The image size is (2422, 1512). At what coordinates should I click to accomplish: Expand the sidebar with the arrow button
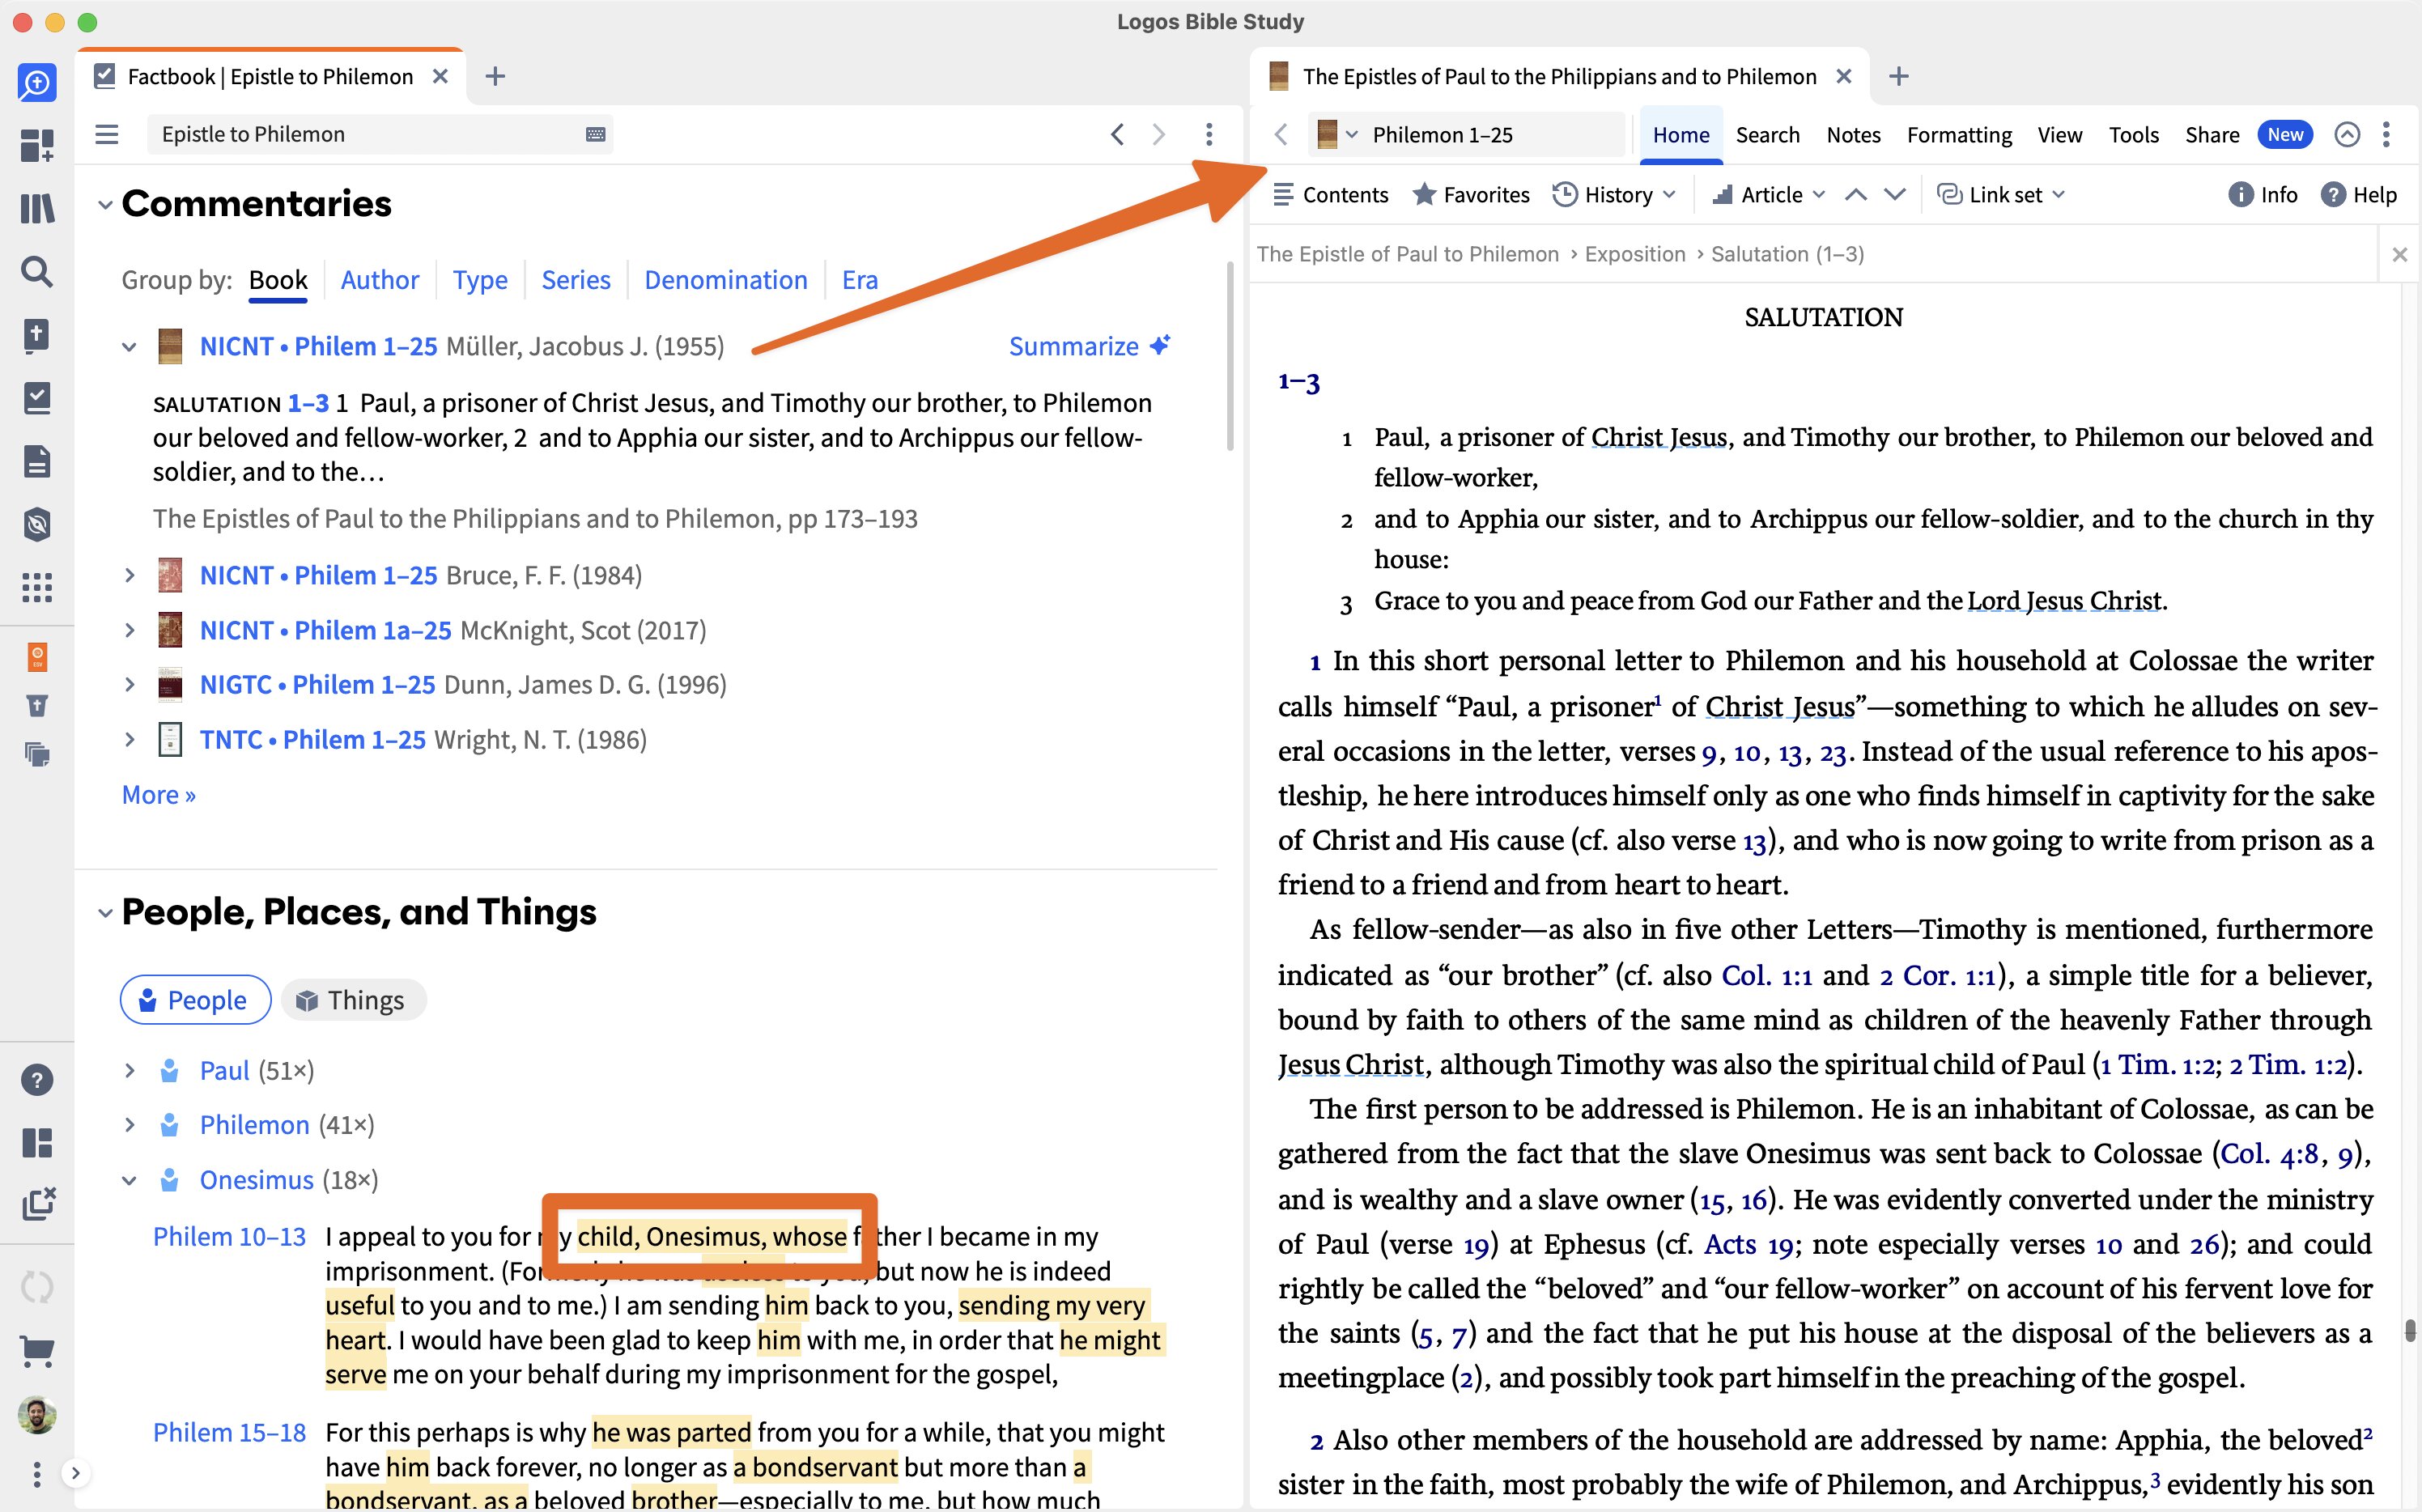75,1472
